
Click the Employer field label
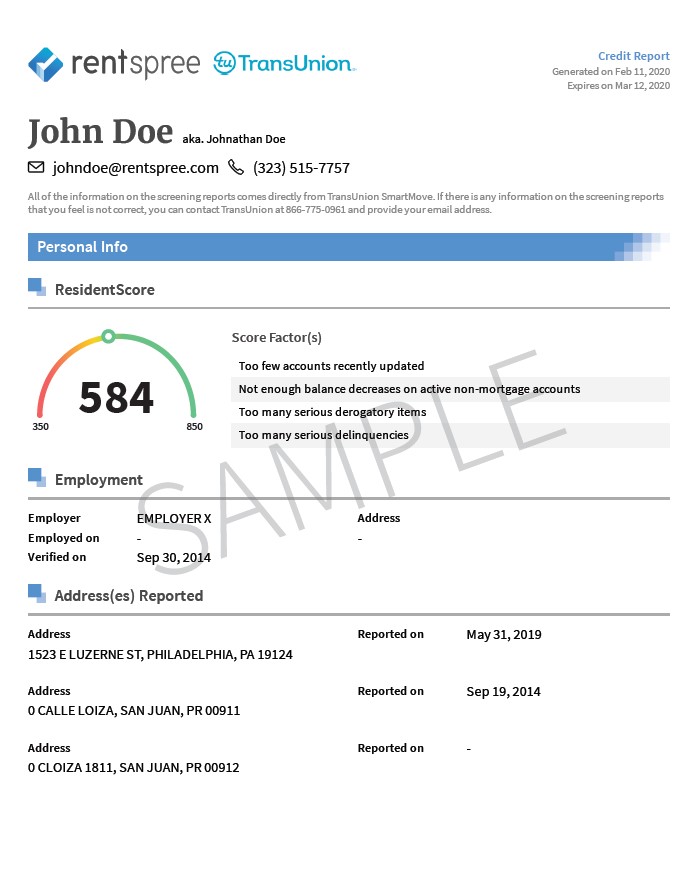tap(54, 518)
